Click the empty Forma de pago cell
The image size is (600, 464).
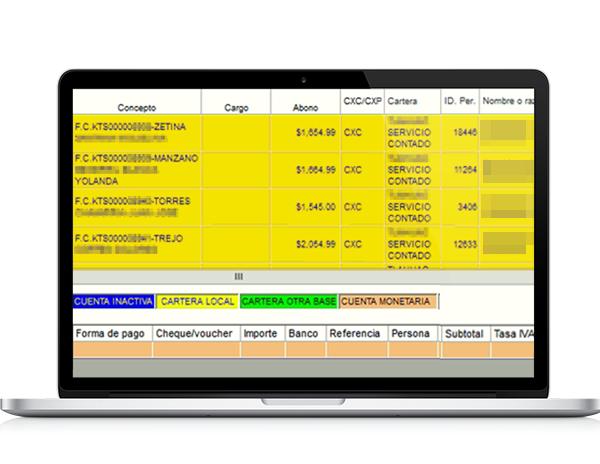pos(112,350)
